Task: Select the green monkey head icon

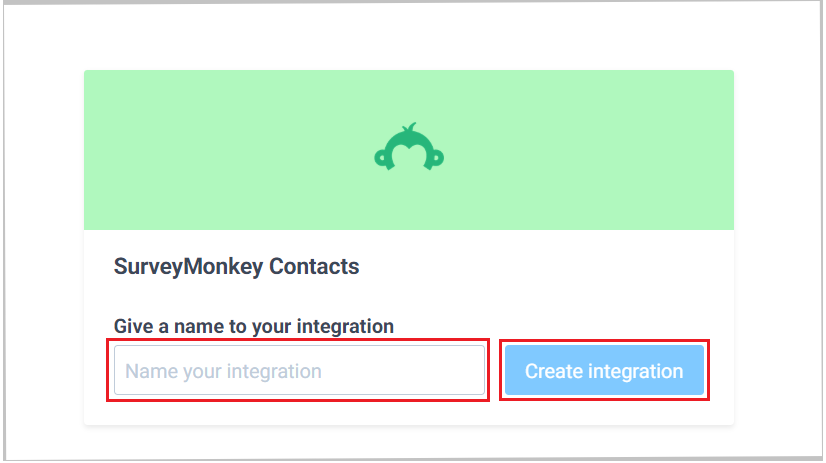Action: [x=409, y=148]
